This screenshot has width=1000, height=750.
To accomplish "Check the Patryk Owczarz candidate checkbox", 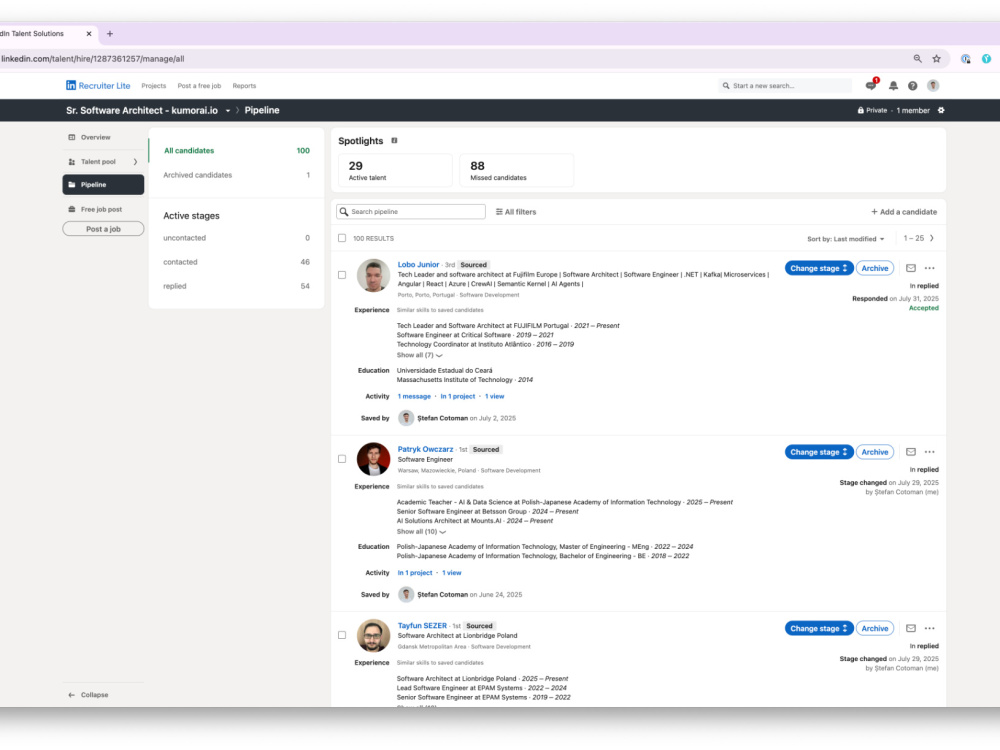I will pyautogui.click(x=342, y=459).
